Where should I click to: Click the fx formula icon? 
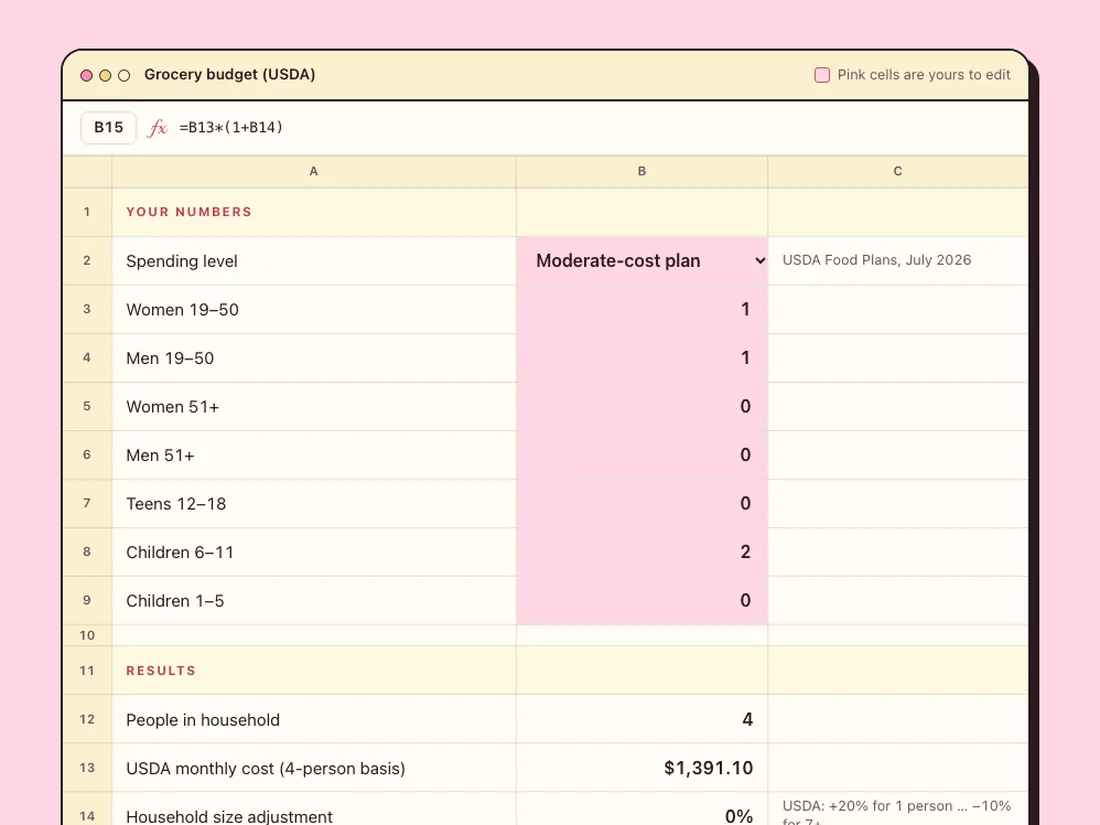point(157,128)
